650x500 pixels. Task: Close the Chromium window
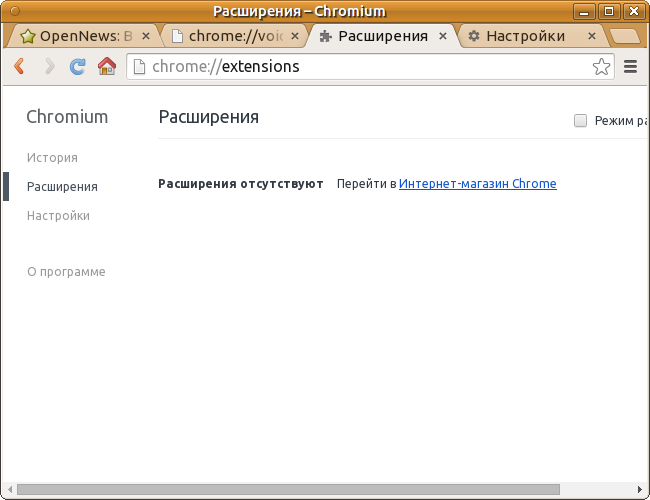pos(634,11)
